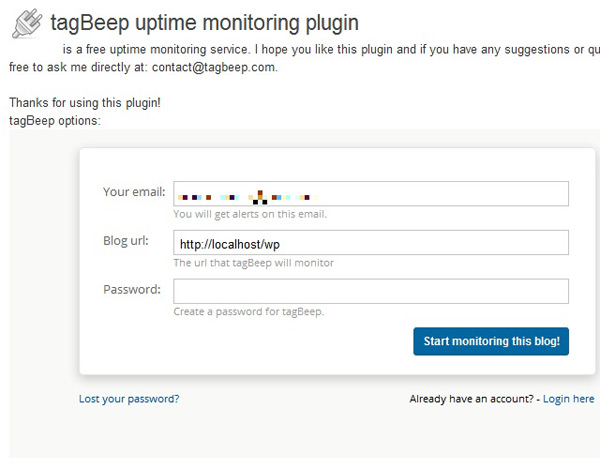Click the contact@tagbeep.com email address

click(214, 67)
